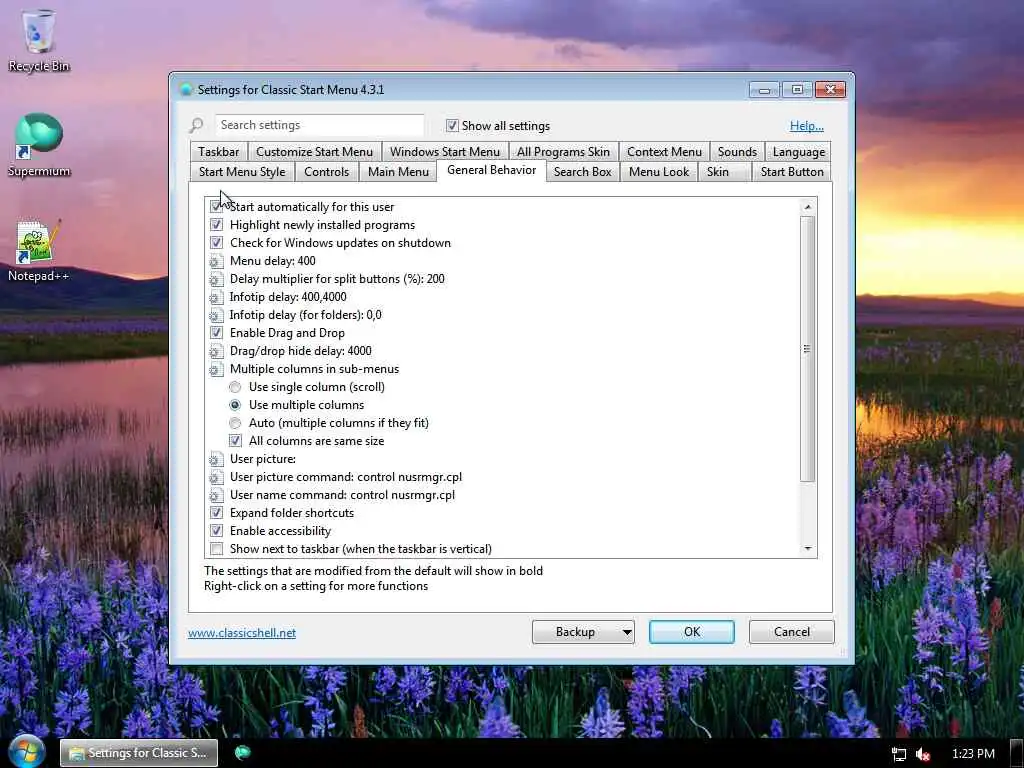Click the gear icon beside User name command

[x=216, y=495]
